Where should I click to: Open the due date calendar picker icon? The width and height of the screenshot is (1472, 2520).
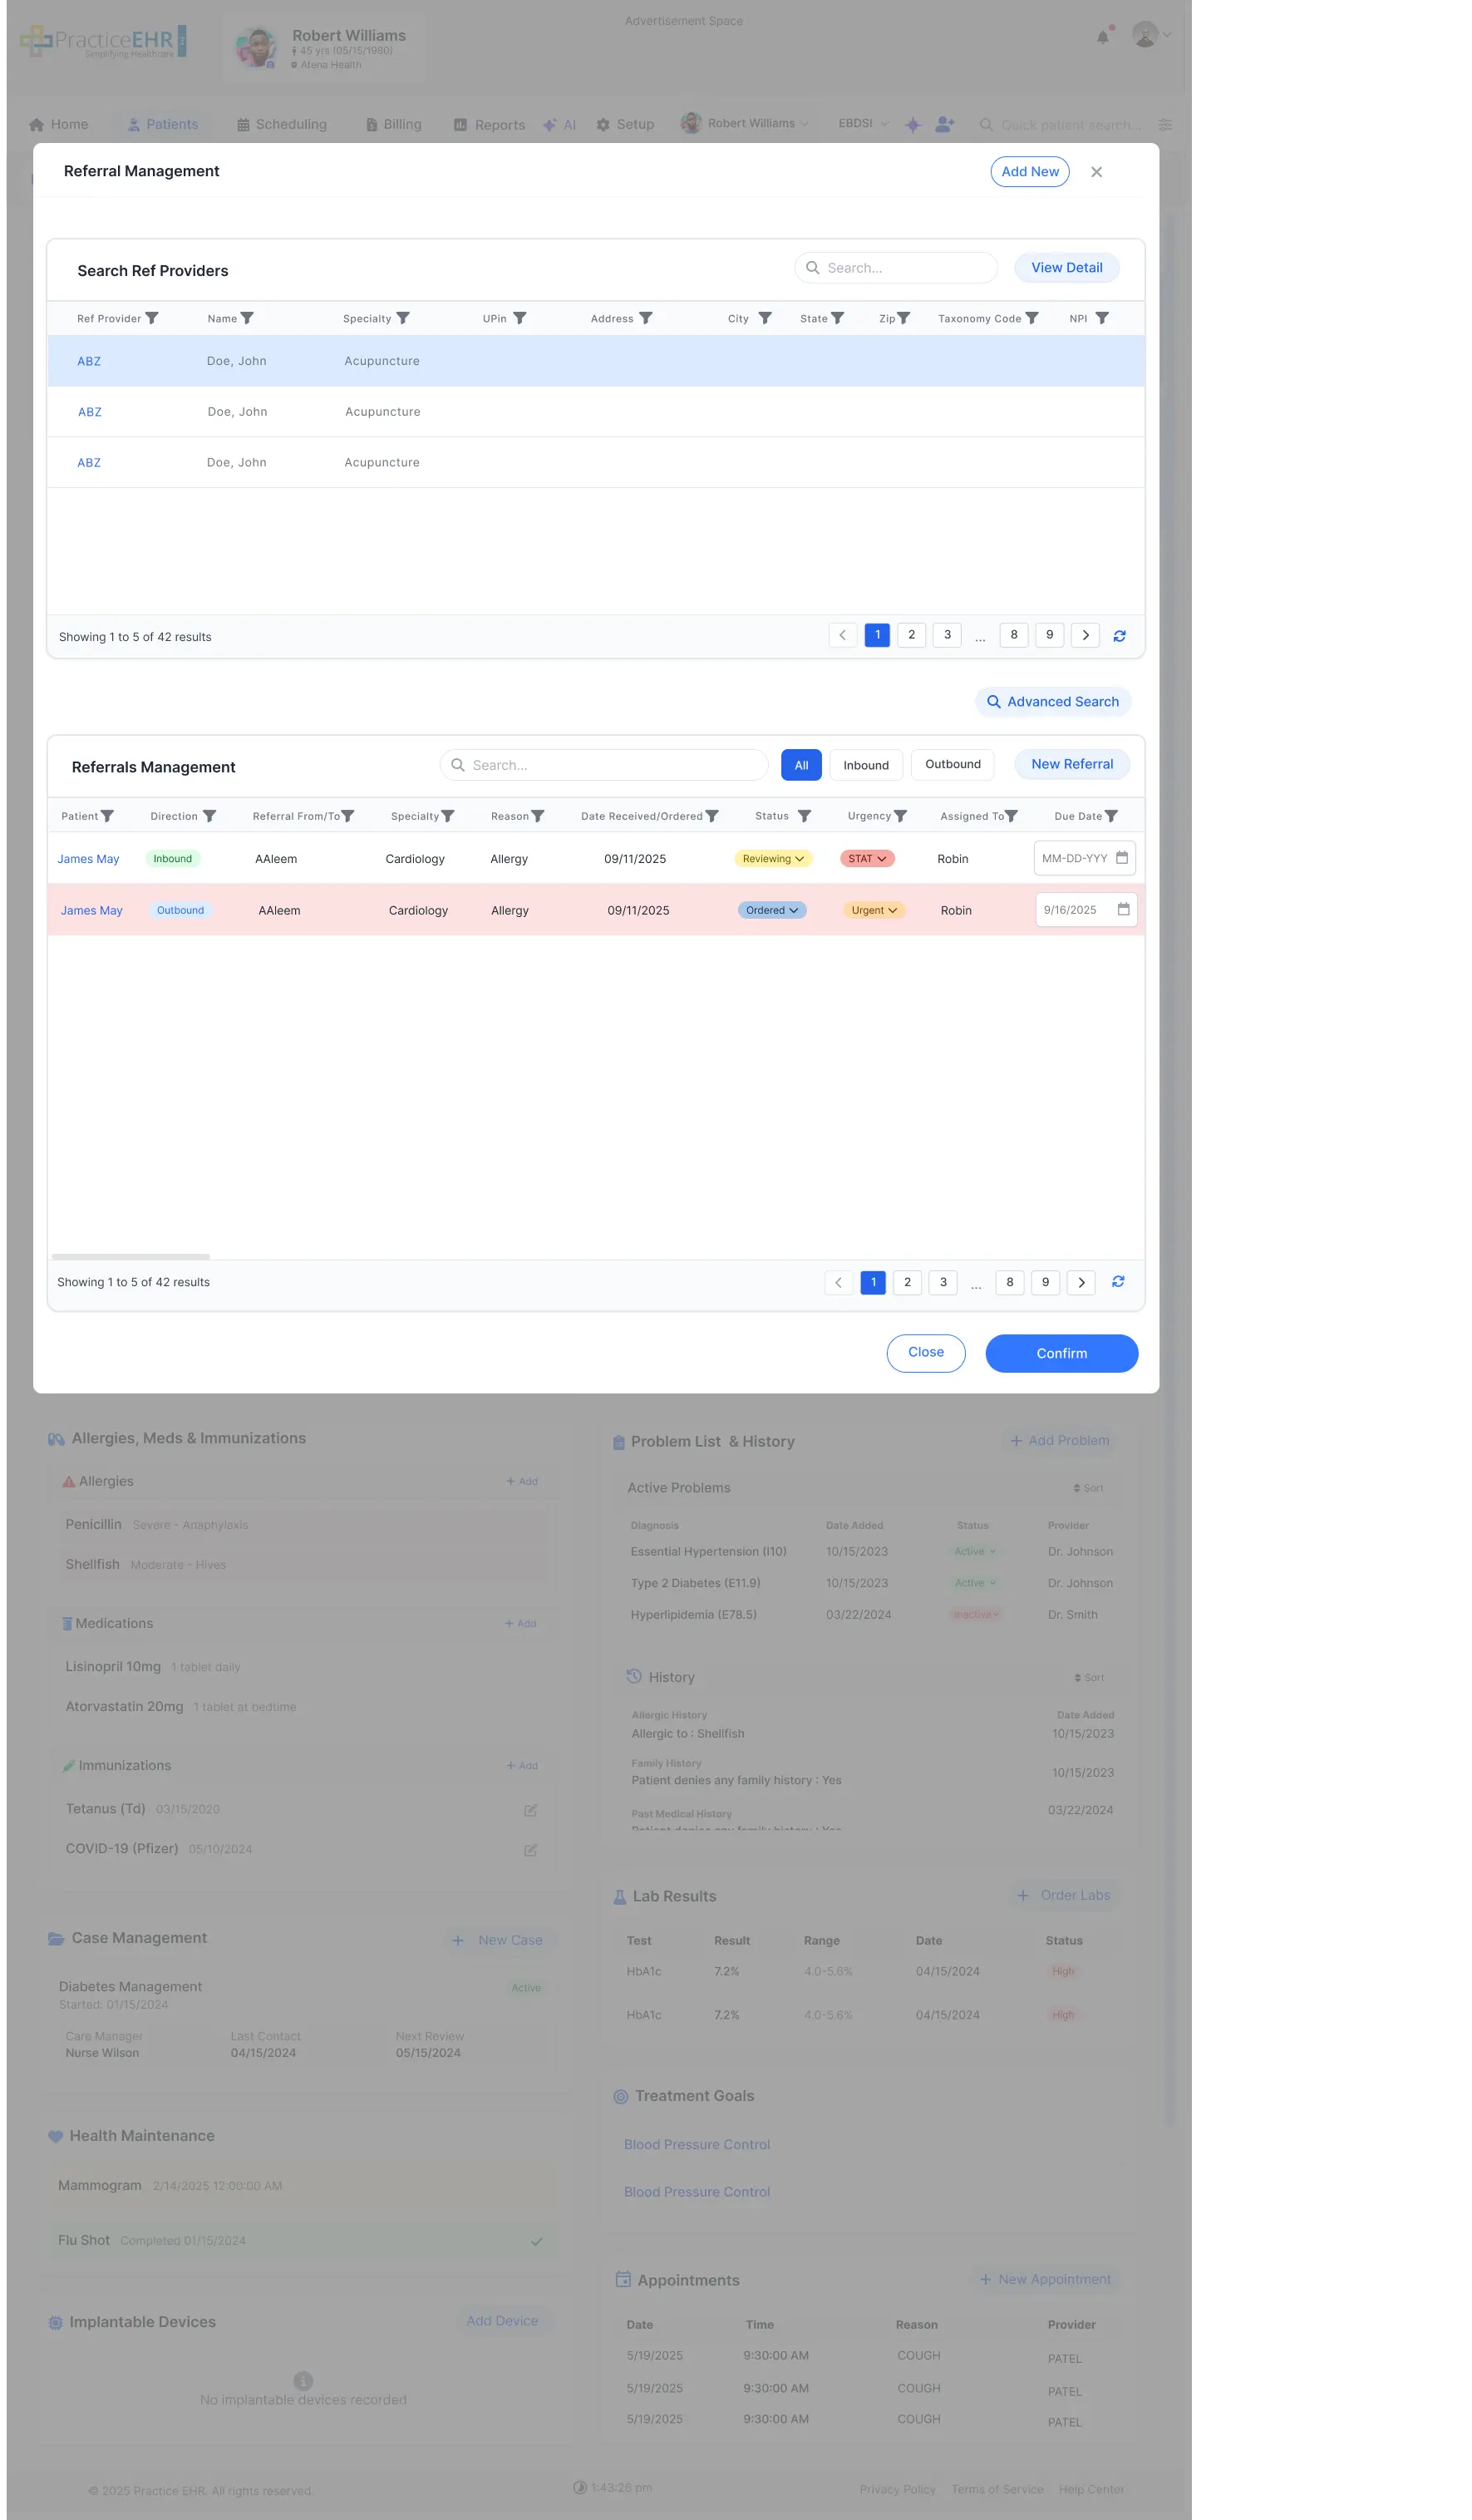pyautogui.click(x=1123, y=858)
